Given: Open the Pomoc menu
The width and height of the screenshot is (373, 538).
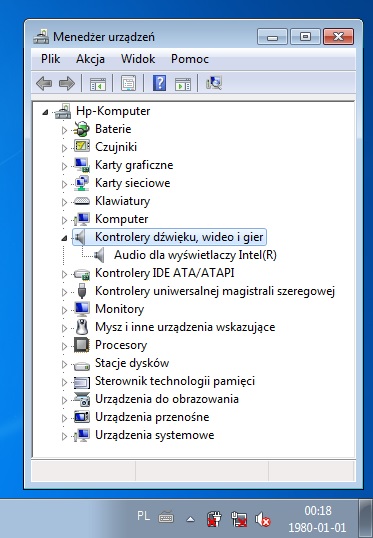Looking at the screenshot, I should [x=190, y=59].
